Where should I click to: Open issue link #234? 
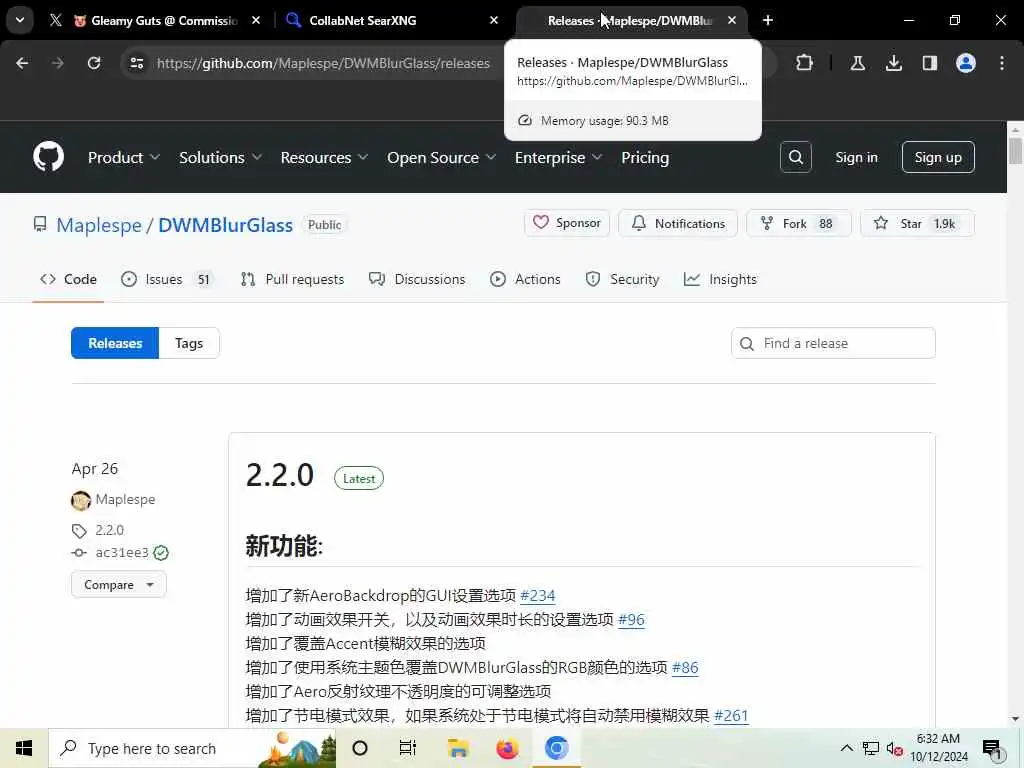point(537,596)
